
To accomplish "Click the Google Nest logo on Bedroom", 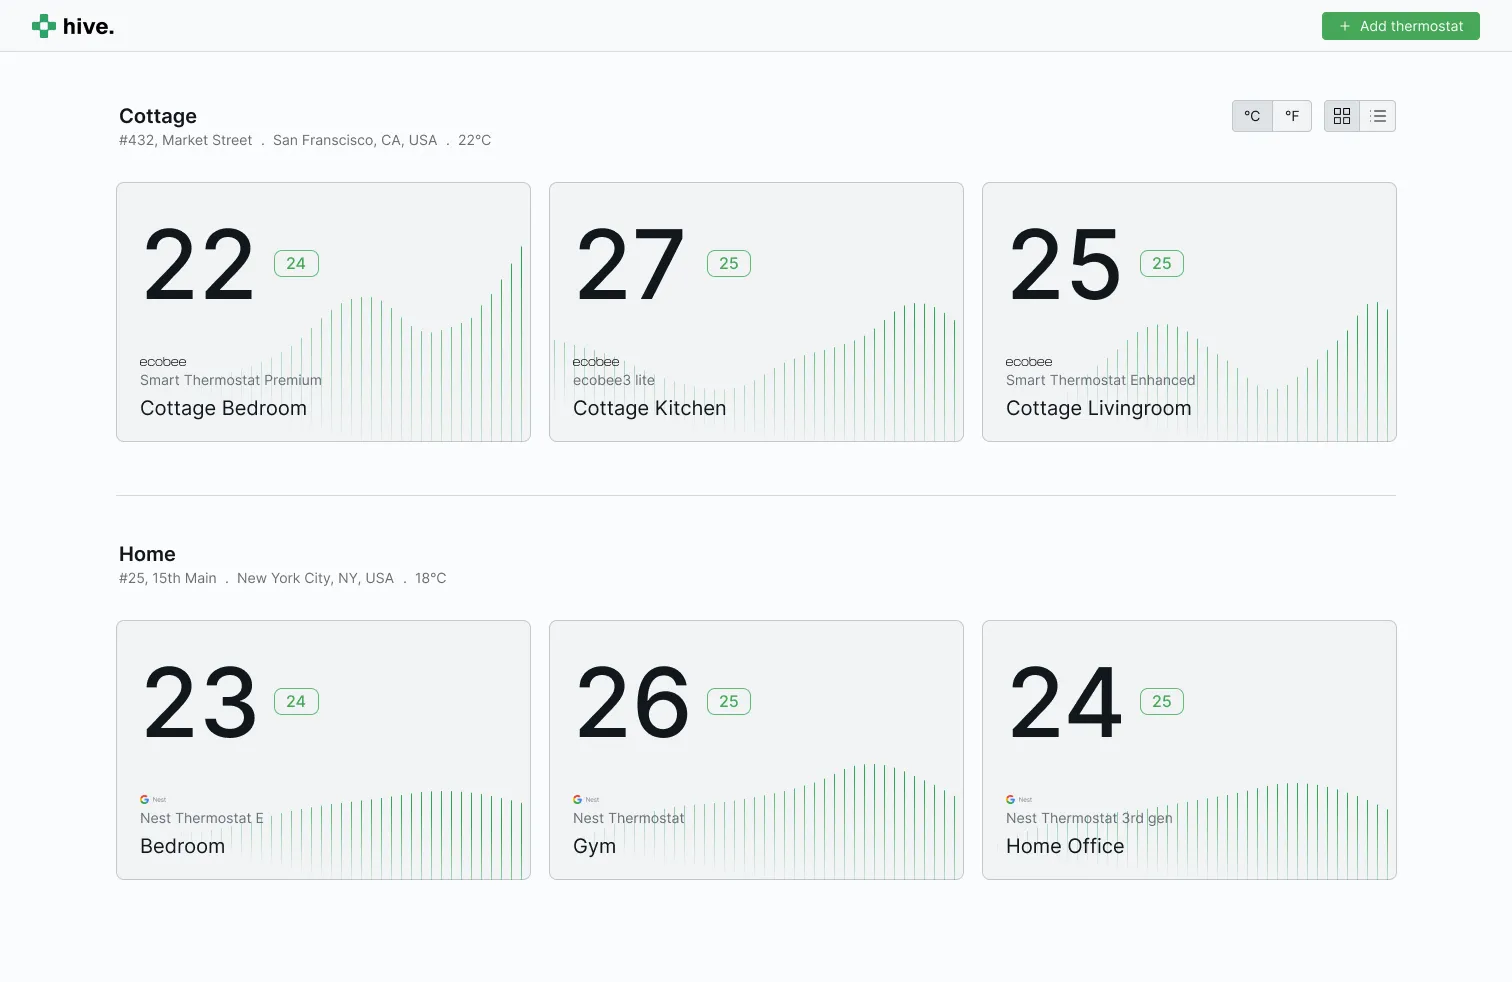I will pos(153,800).
